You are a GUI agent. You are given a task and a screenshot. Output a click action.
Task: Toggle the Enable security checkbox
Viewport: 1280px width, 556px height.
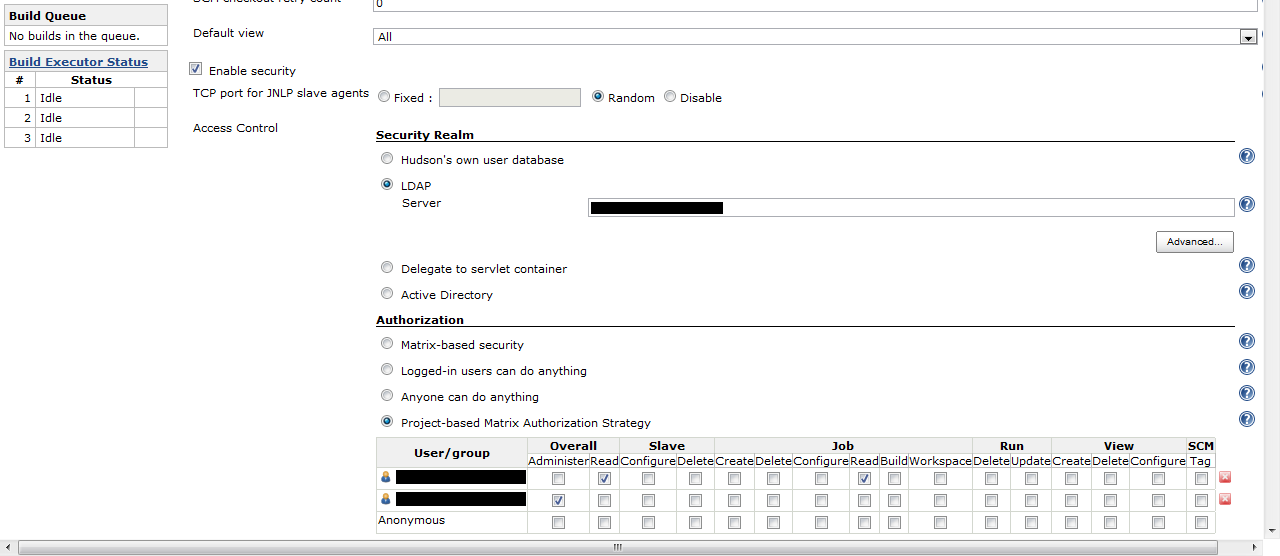click(196, 70)
